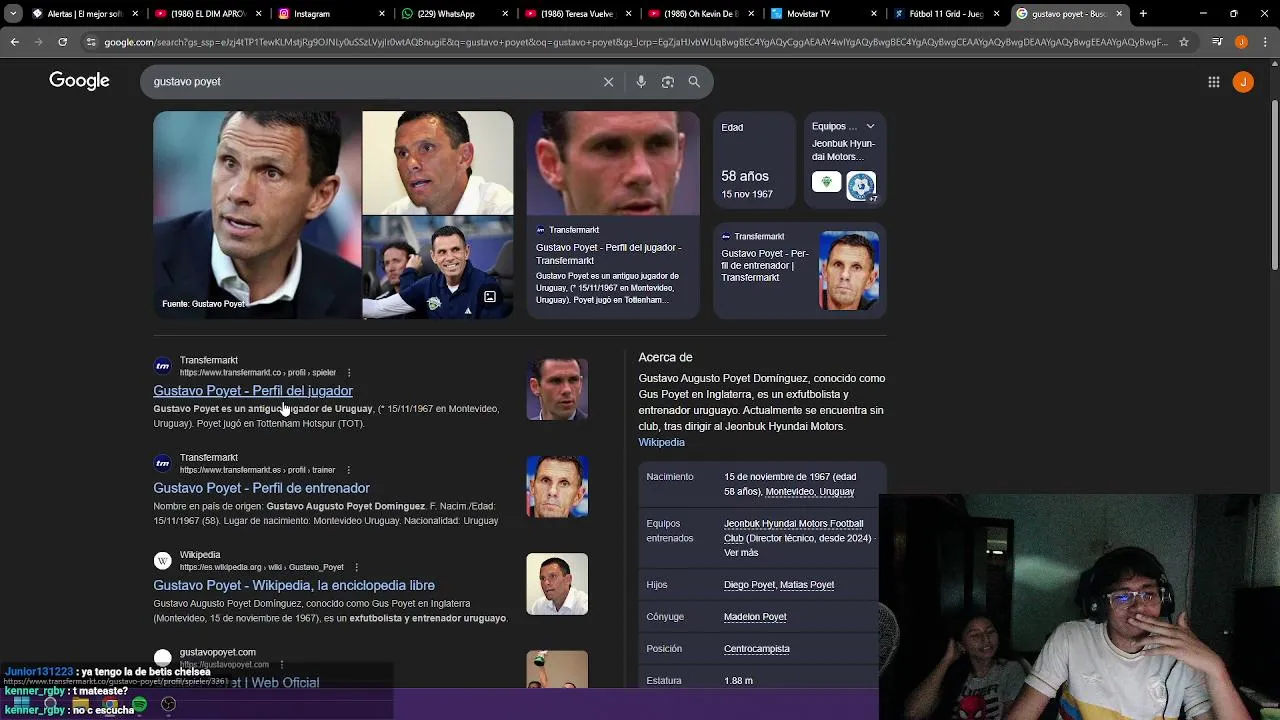This screenshot has height=720, width=1280.
Task: Click the Edad 58 años card
Action: pyautogui.click(x=755, y=158)
